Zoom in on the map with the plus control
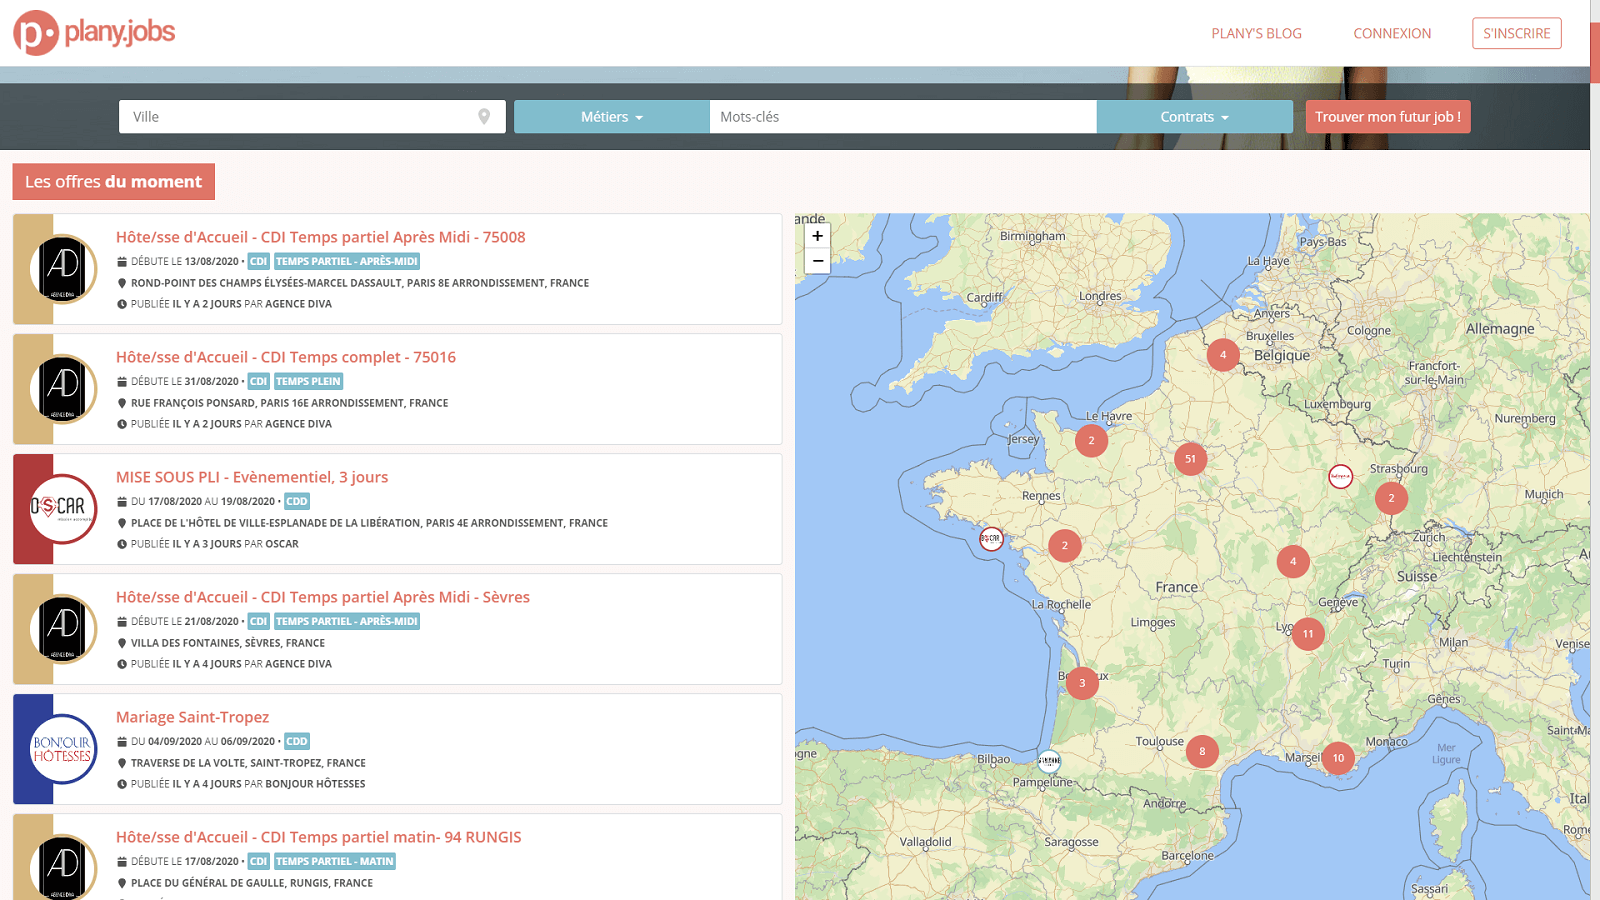This screenshot has width=1600, height=900. coord(817,236)
